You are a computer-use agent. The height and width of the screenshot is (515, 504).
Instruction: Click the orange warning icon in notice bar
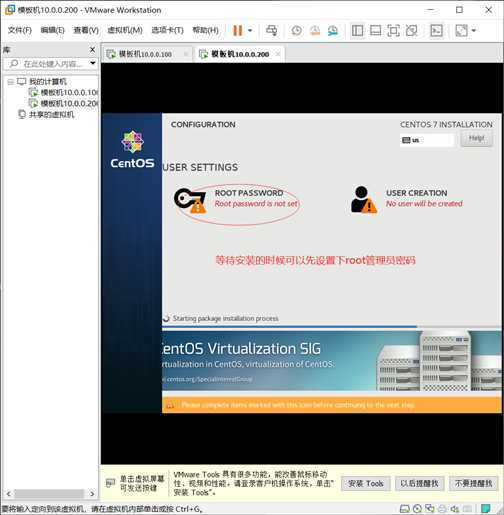pos(170,405)
